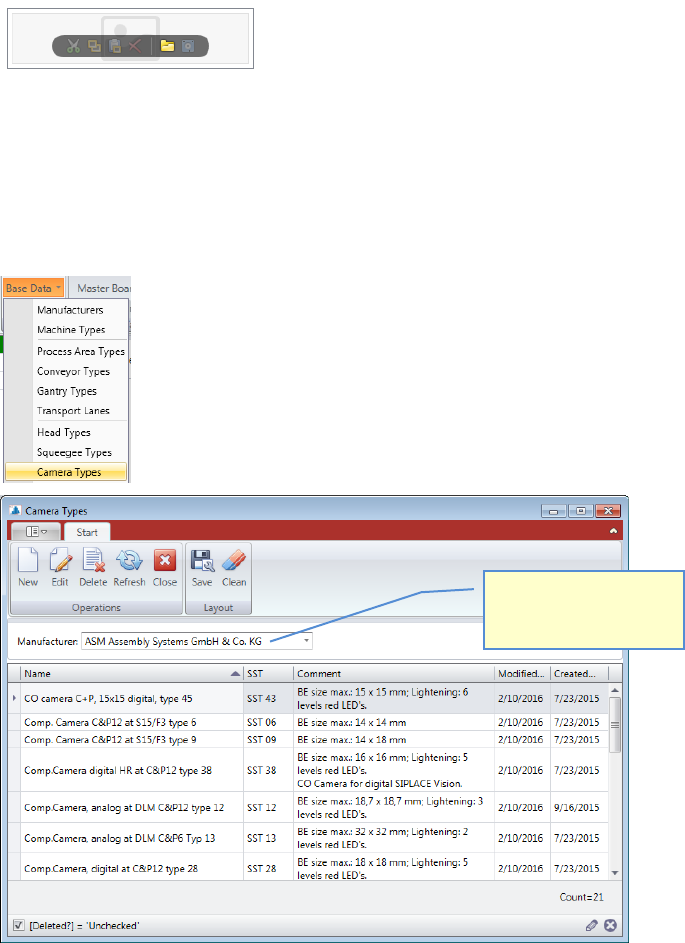
Task: Click the table scrollbar down arrow
Action: point(615,873)
